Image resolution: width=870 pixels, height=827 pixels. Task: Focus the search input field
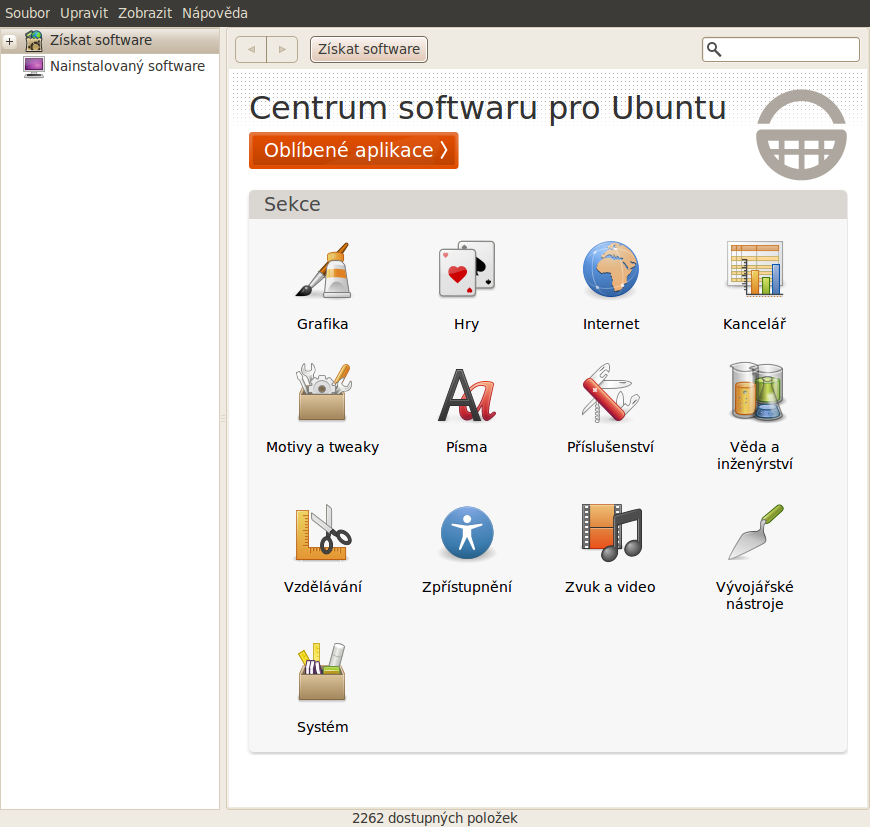[781, 50]
